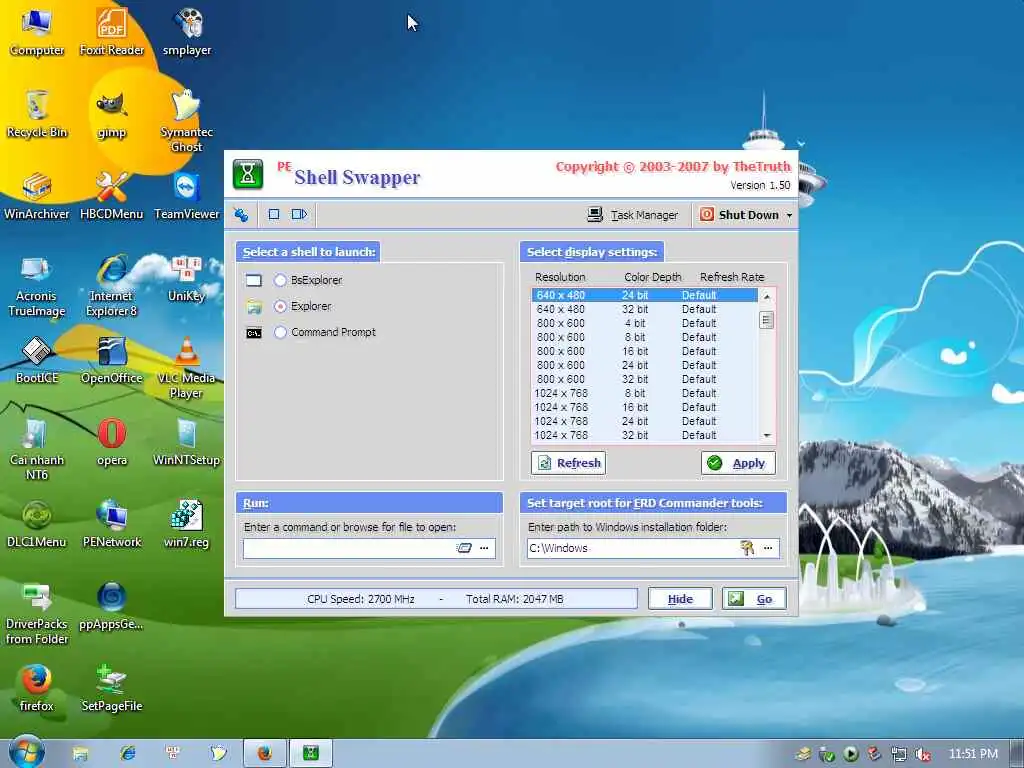This screenshot has width=1024, height=768.
Task: Open ppAppsGe... desktop icon
Action: [x=112, y=606]
